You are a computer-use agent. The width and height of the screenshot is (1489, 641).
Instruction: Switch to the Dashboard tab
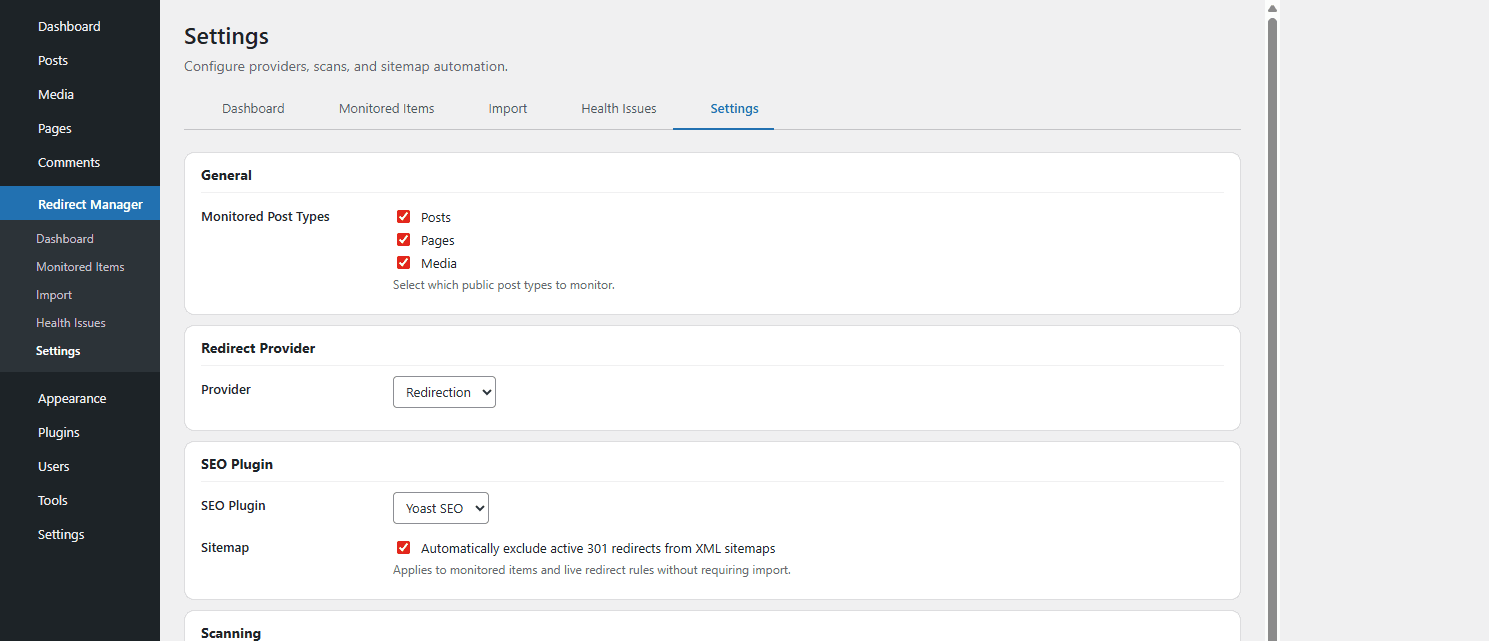[253, 108]
